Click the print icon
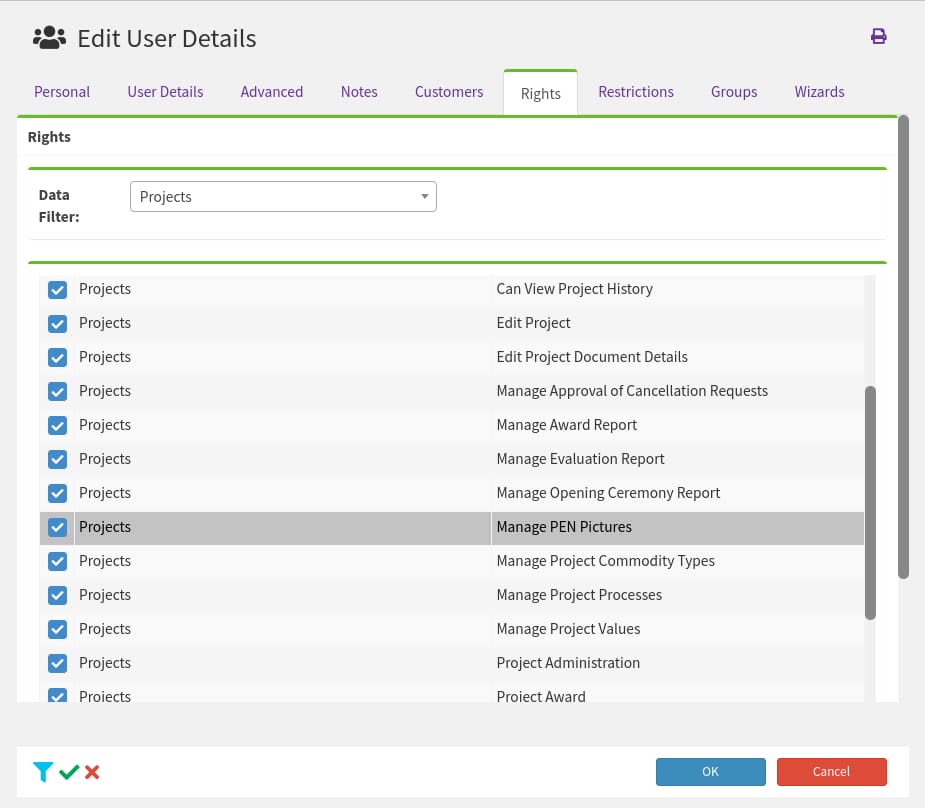 [x=878, y=36]
